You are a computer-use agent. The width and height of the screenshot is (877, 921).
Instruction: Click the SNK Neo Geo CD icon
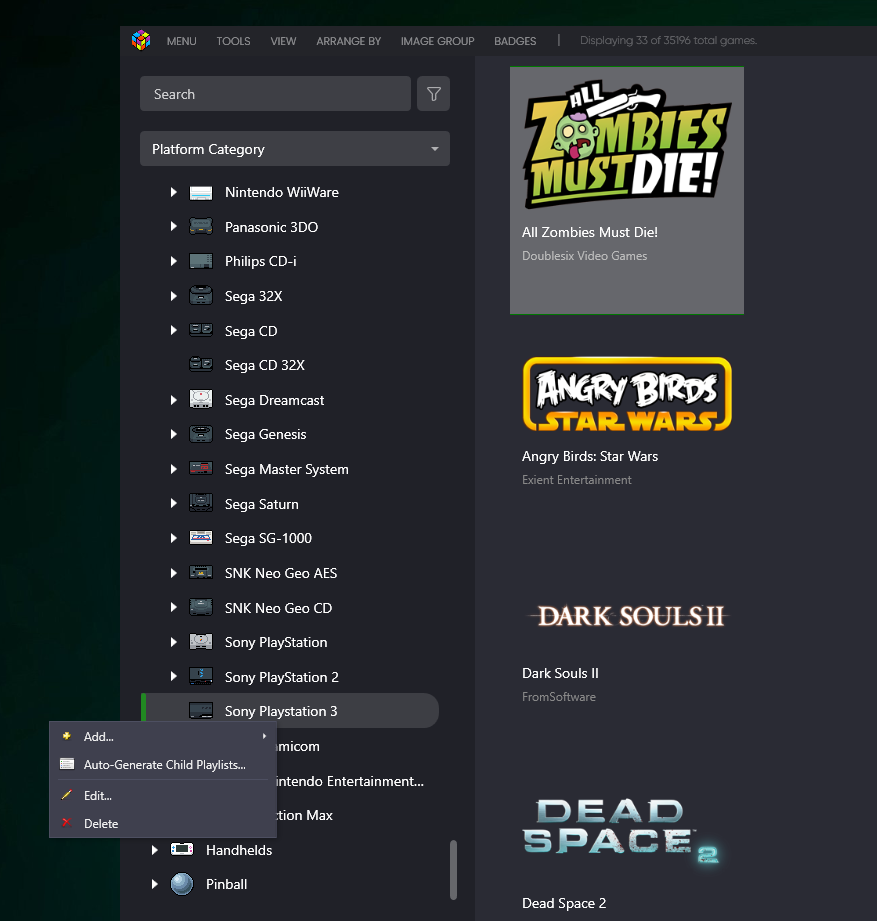[201, 607]
